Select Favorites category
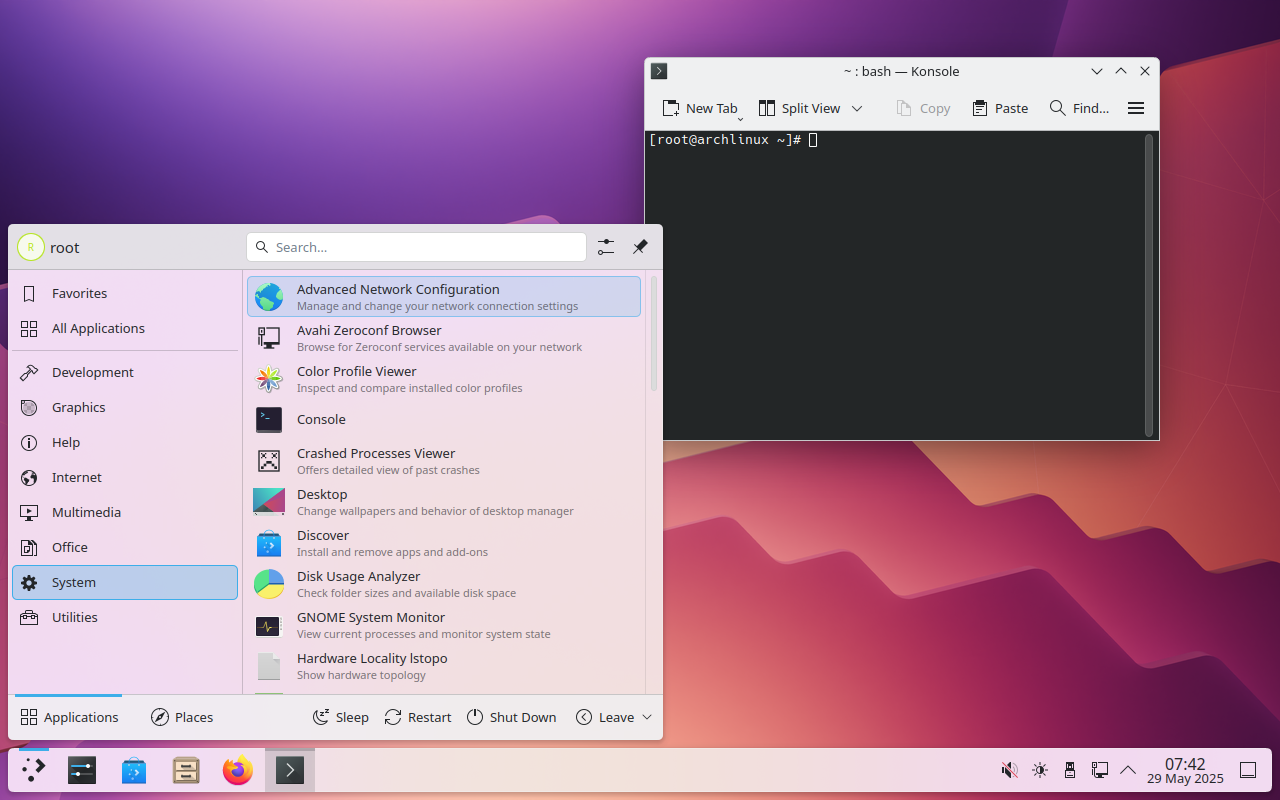 point(125,293)
